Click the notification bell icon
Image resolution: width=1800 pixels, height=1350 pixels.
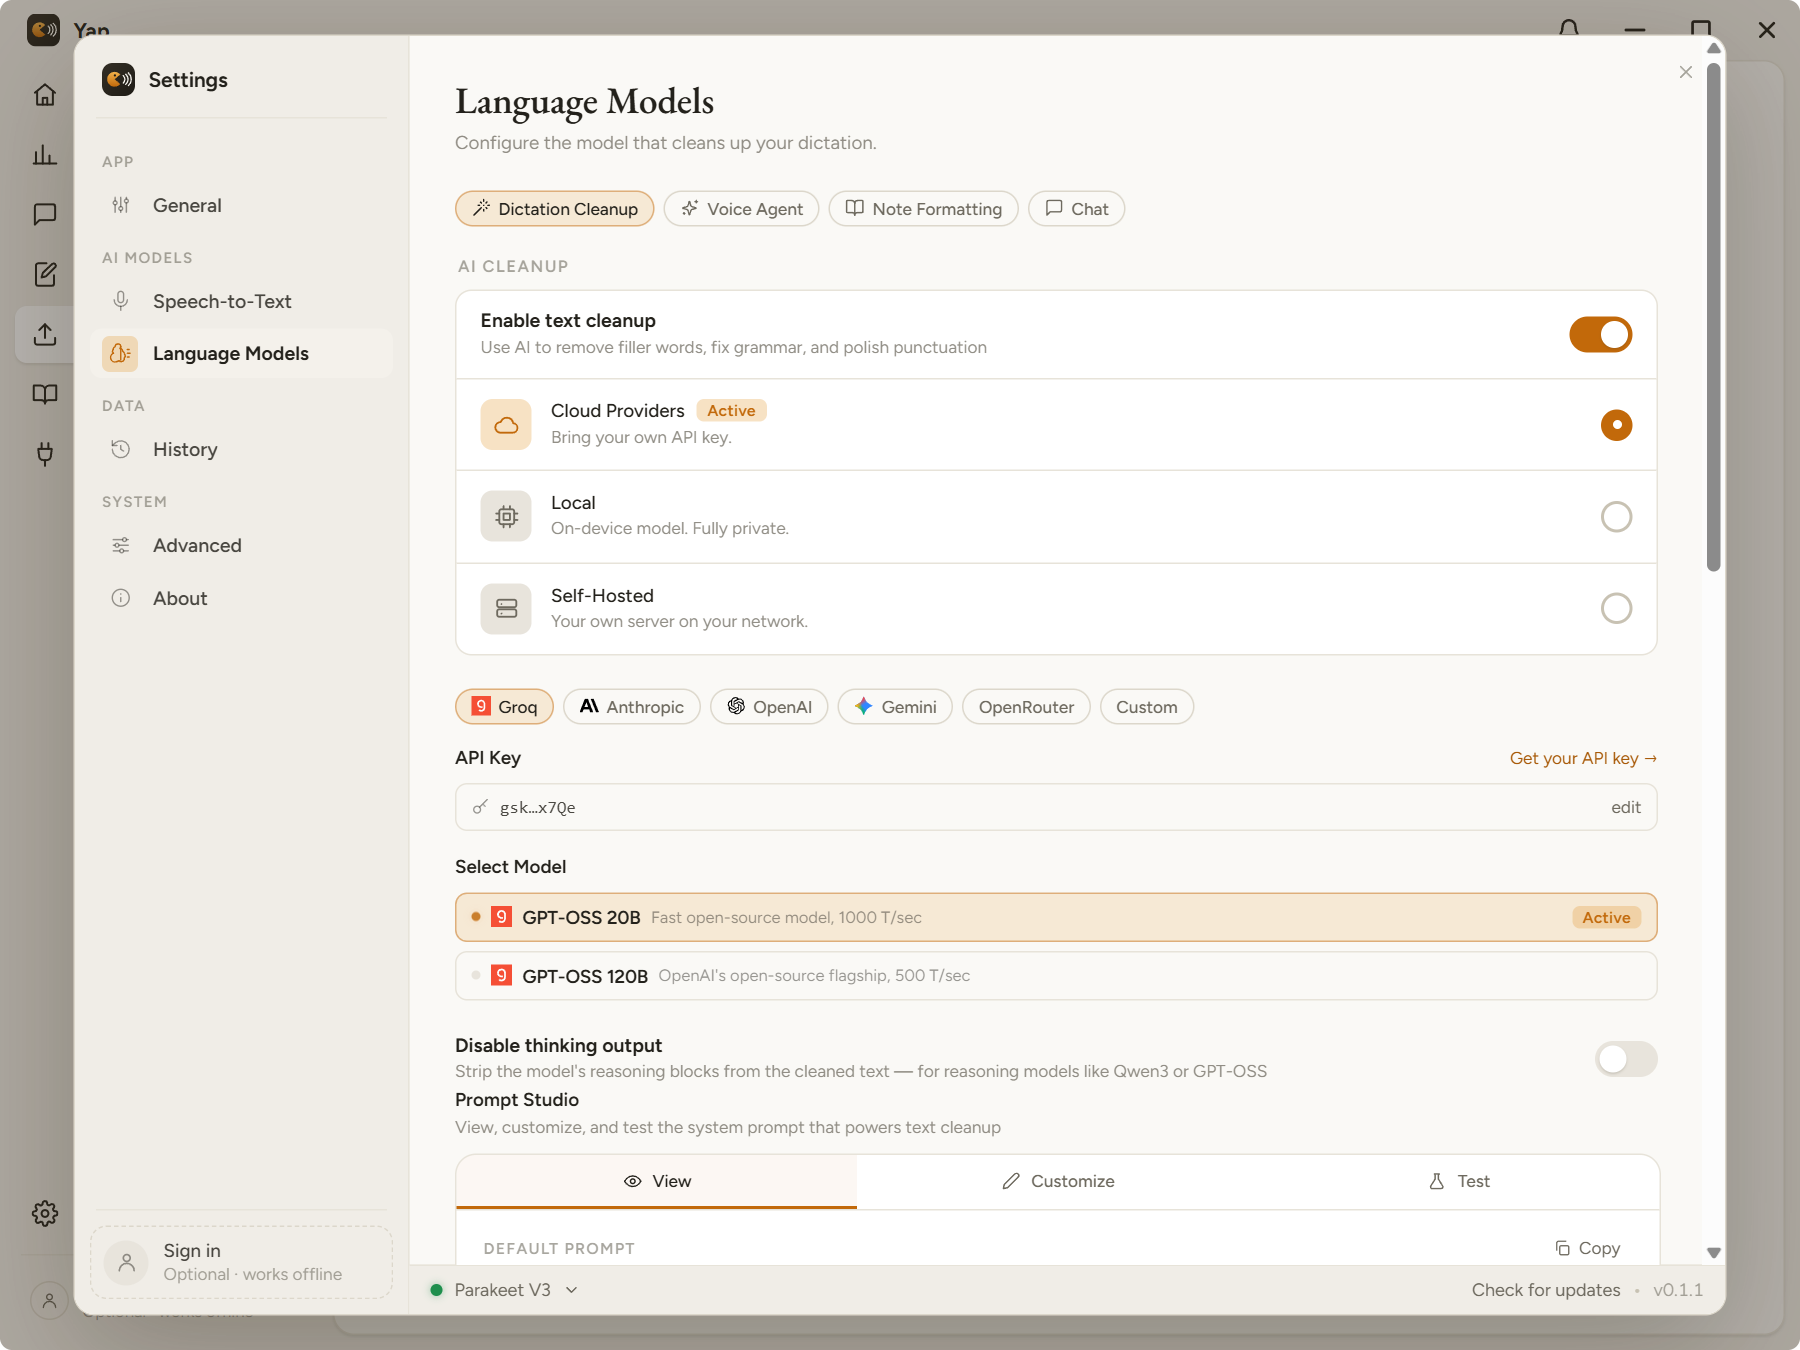pos(1569,29)
